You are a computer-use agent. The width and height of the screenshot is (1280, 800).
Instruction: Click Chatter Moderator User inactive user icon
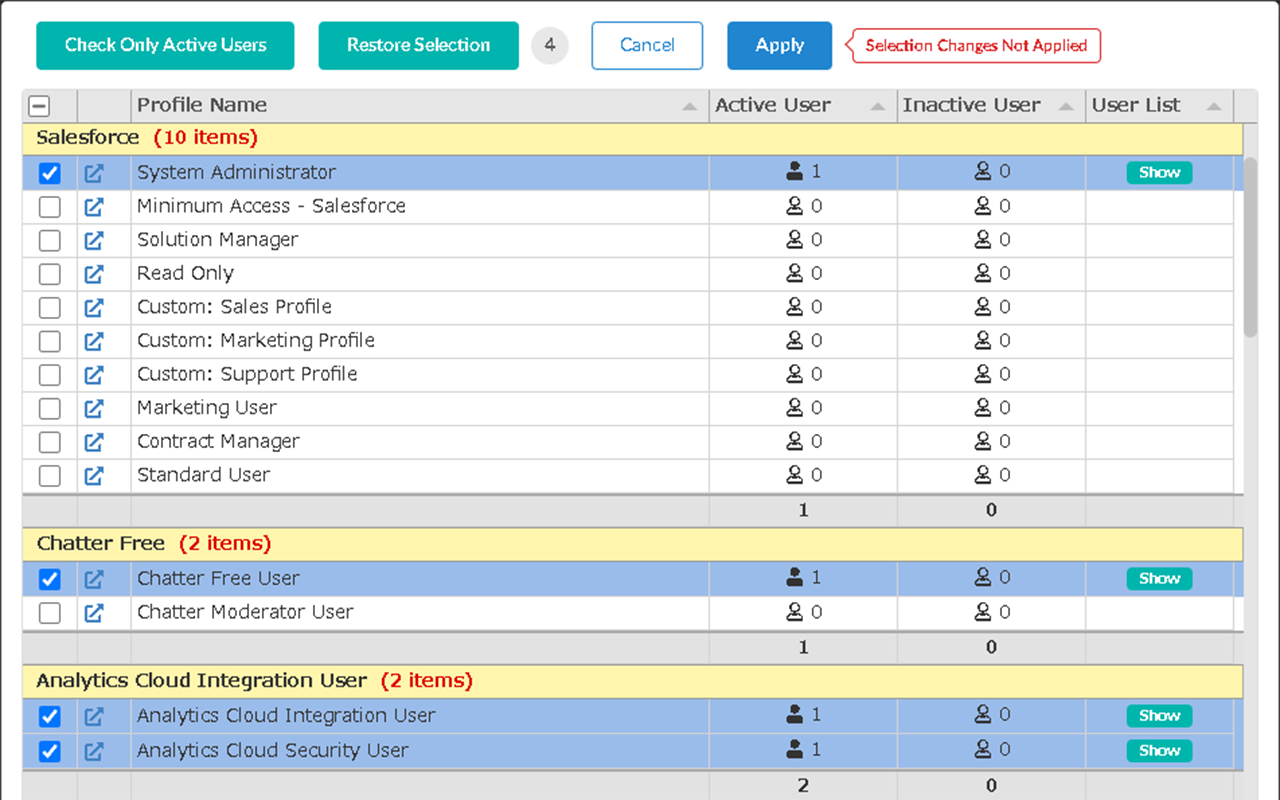click(x=983, y=611)
